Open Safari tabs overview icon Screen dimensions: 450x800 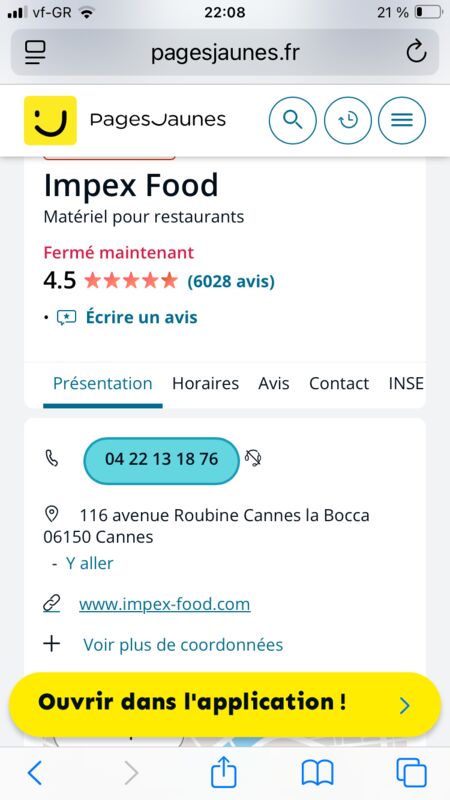click(411, 773)
